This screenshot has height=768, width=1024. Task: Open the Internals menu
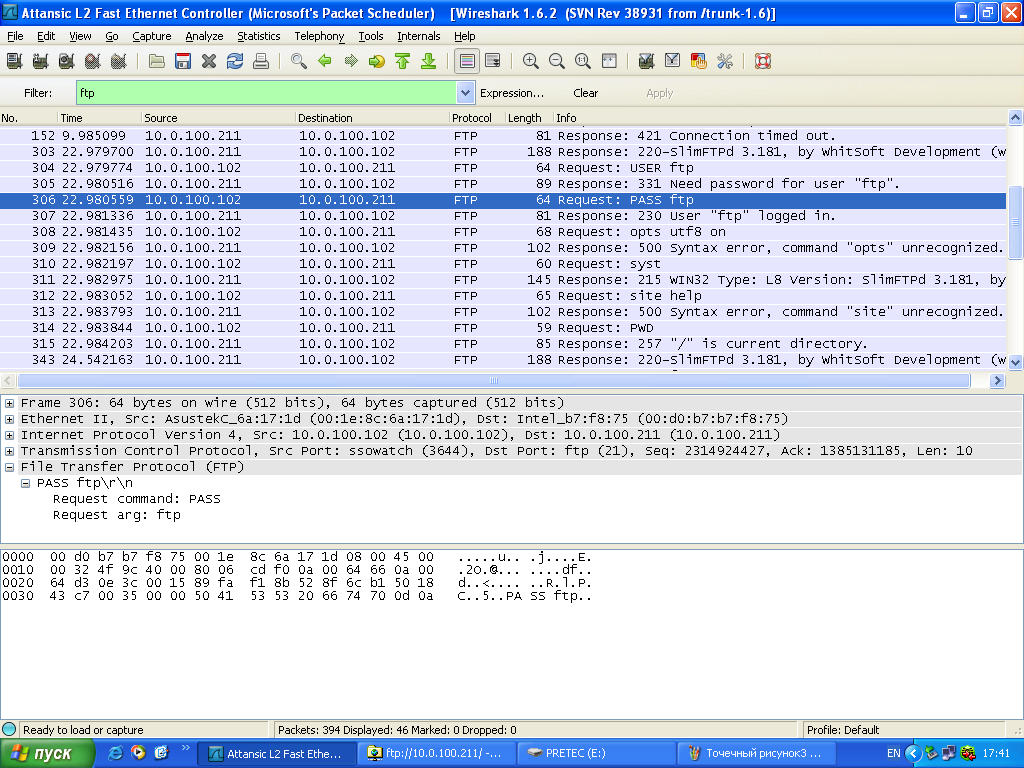(419, 36)
